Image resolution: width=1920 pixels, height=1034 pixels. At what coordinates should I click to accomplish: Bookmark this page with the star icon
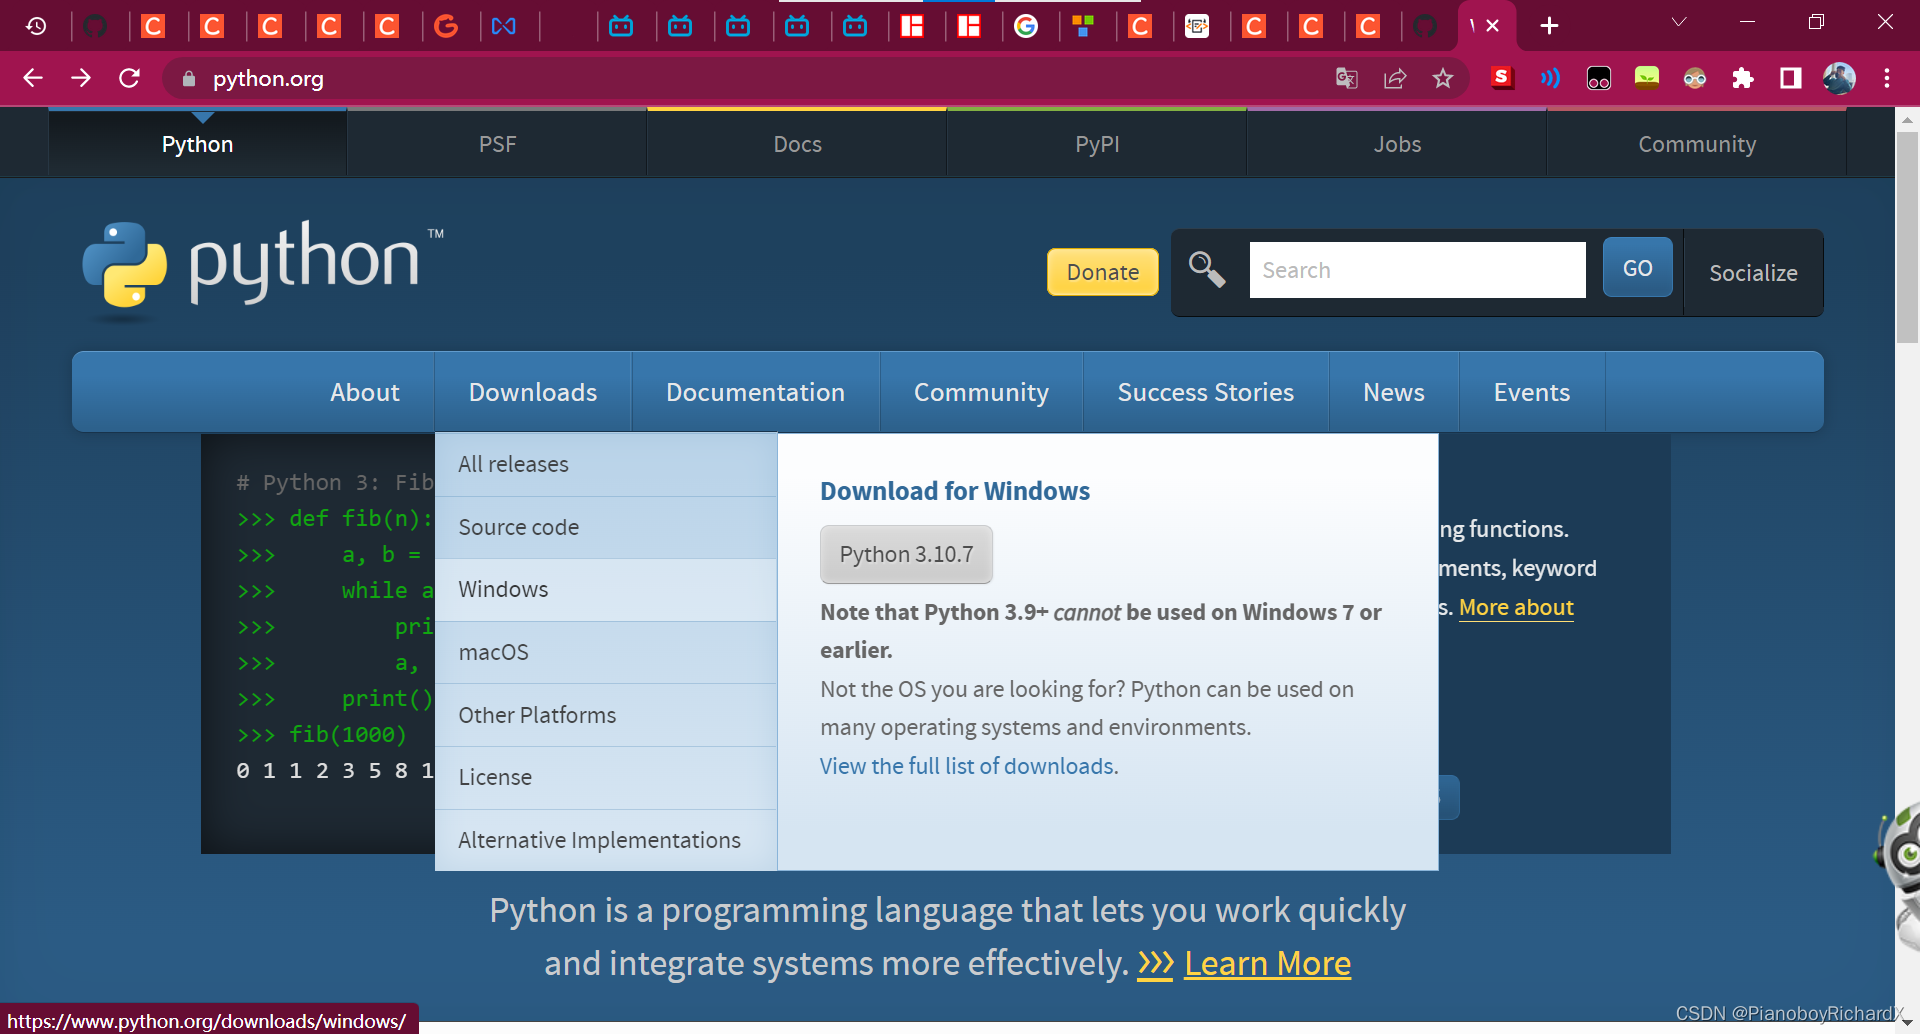[x=1443, y=78]
